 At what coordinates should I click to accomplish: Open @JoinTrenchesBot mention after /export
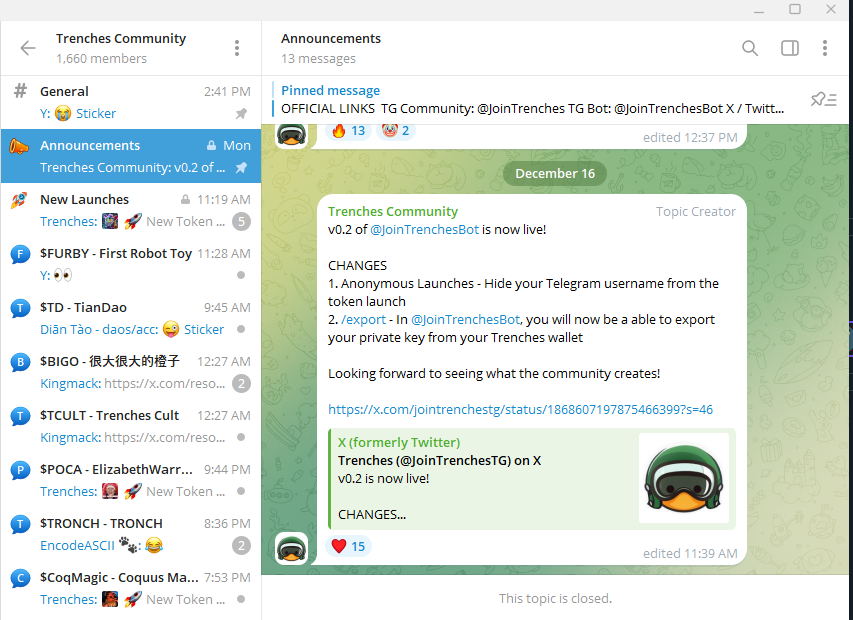pyautogui.click(x=466, y=319)
